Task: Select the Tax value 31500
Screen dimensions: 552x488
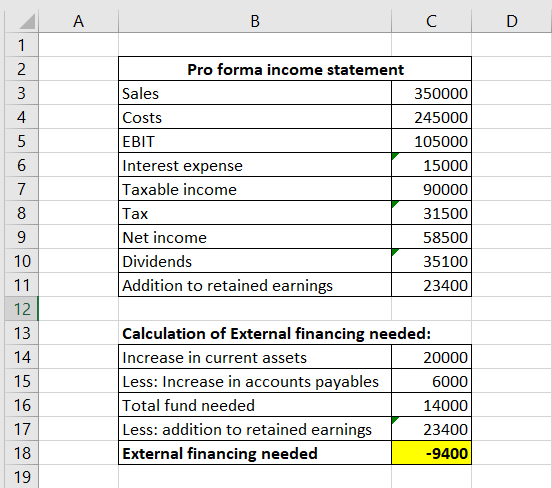Action: (431, 213)
